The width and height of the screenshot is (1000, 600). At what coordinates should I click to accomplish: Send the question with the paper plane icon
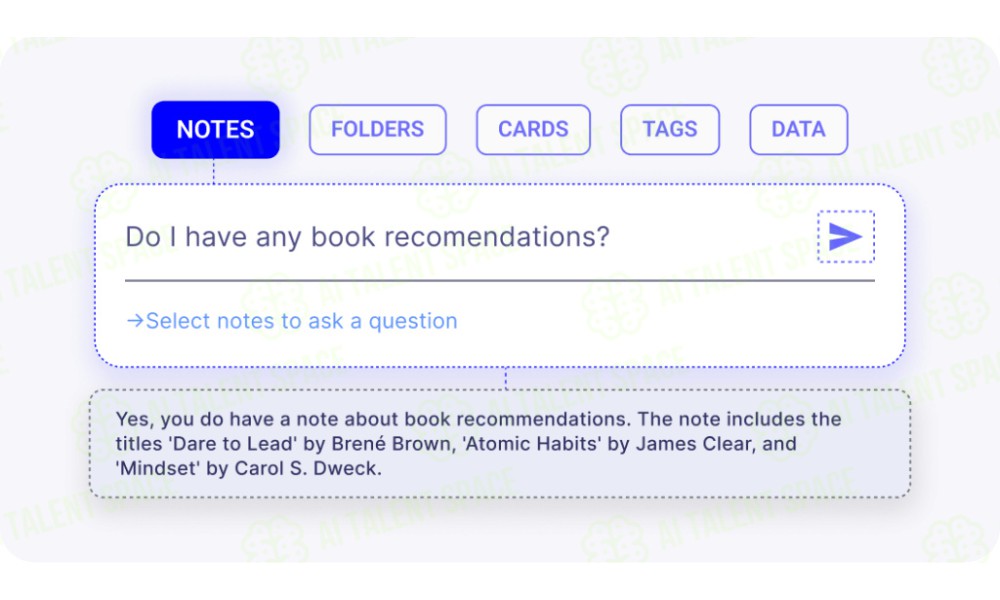846,237
